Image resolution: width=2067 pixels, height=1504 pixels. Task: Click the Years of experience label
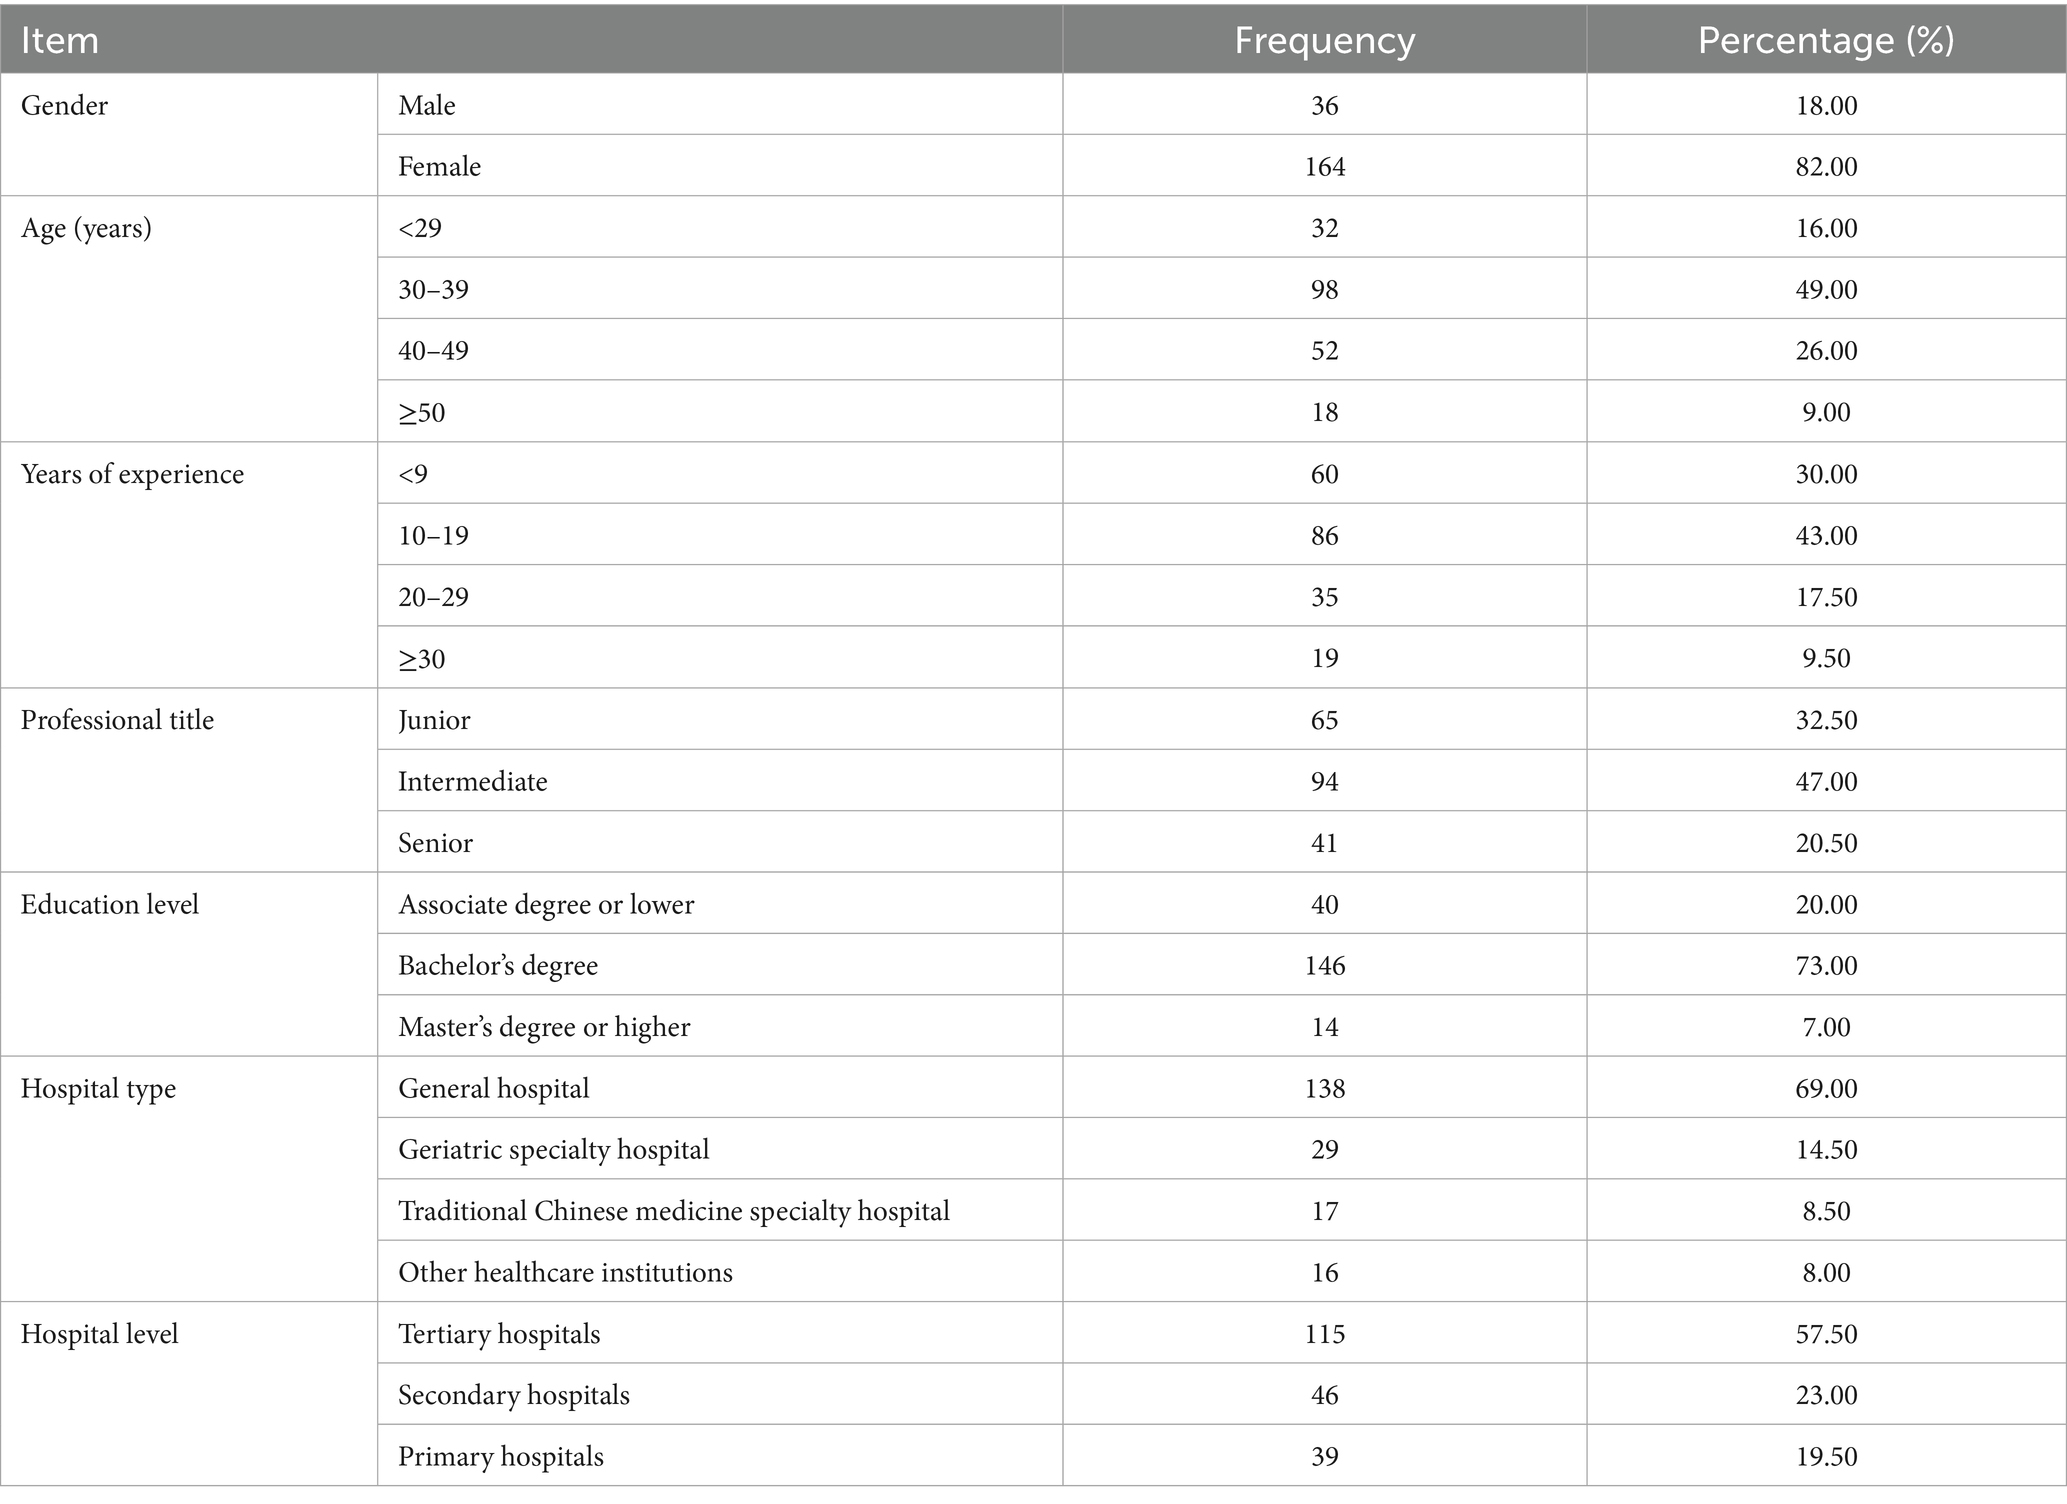132,474
